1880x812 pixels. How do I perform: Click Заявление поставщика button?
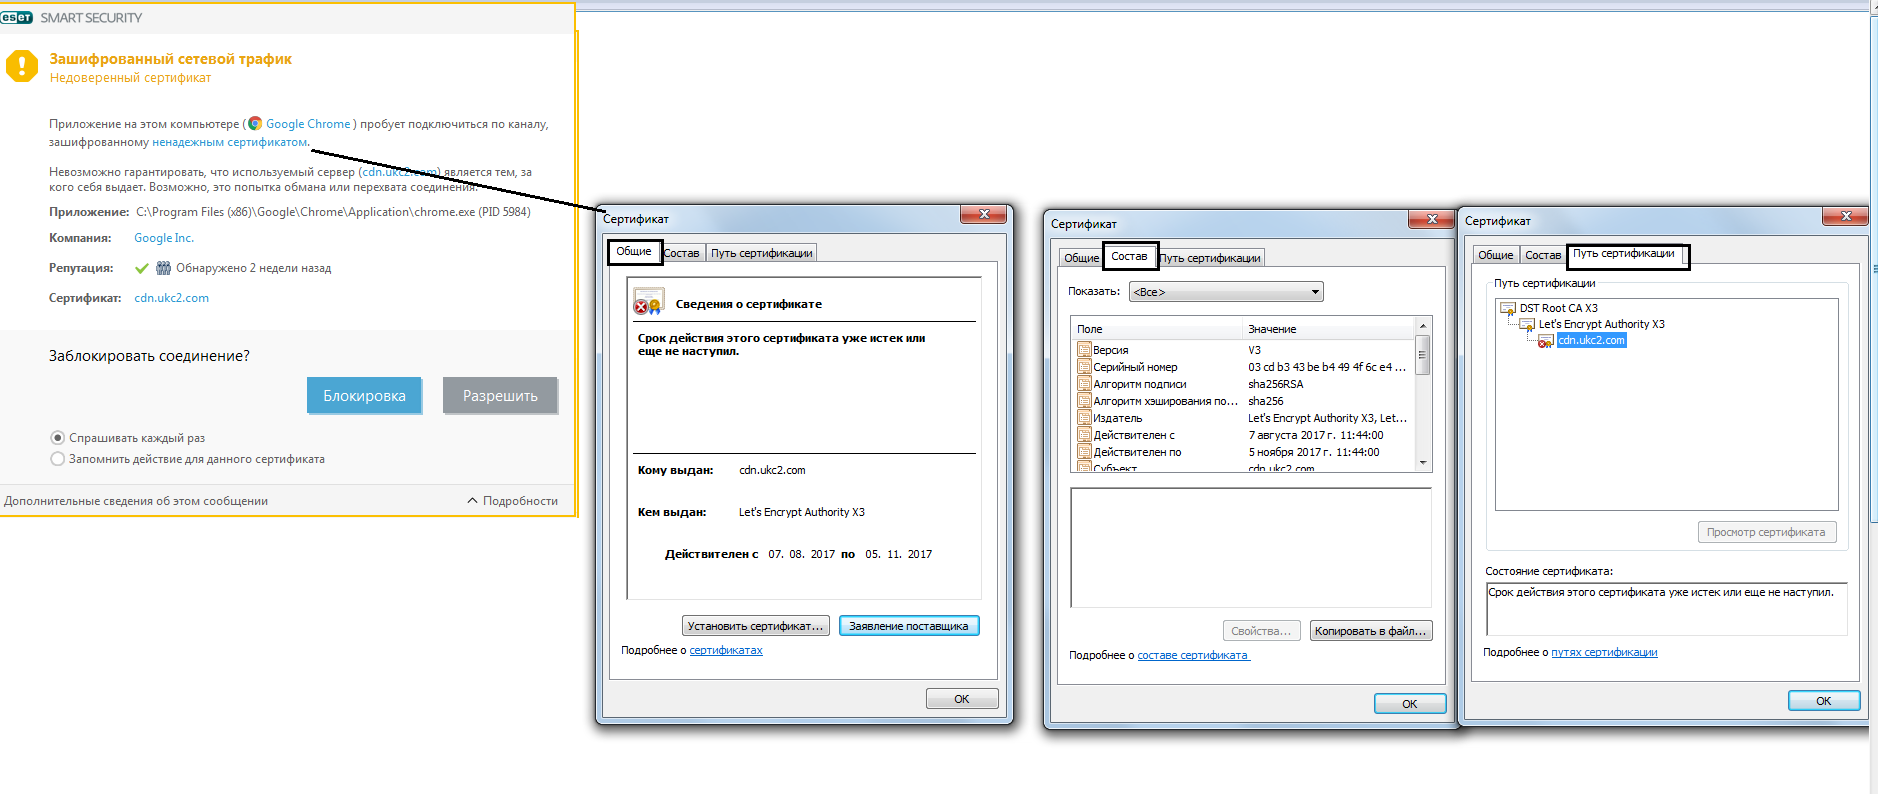(909, 626)
